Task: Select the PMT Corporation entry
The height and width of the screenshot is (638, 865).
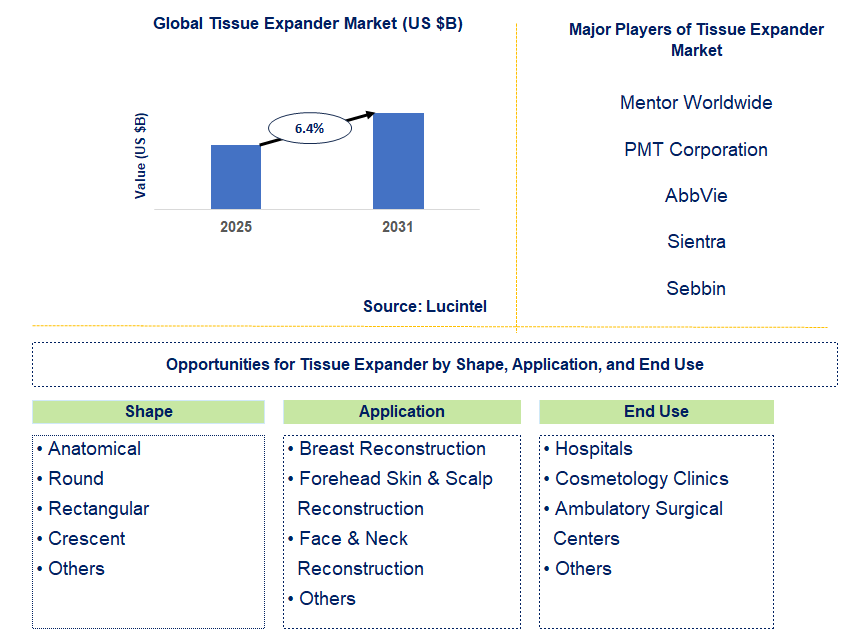Action: pyautogui.click(x=696, y=149)
